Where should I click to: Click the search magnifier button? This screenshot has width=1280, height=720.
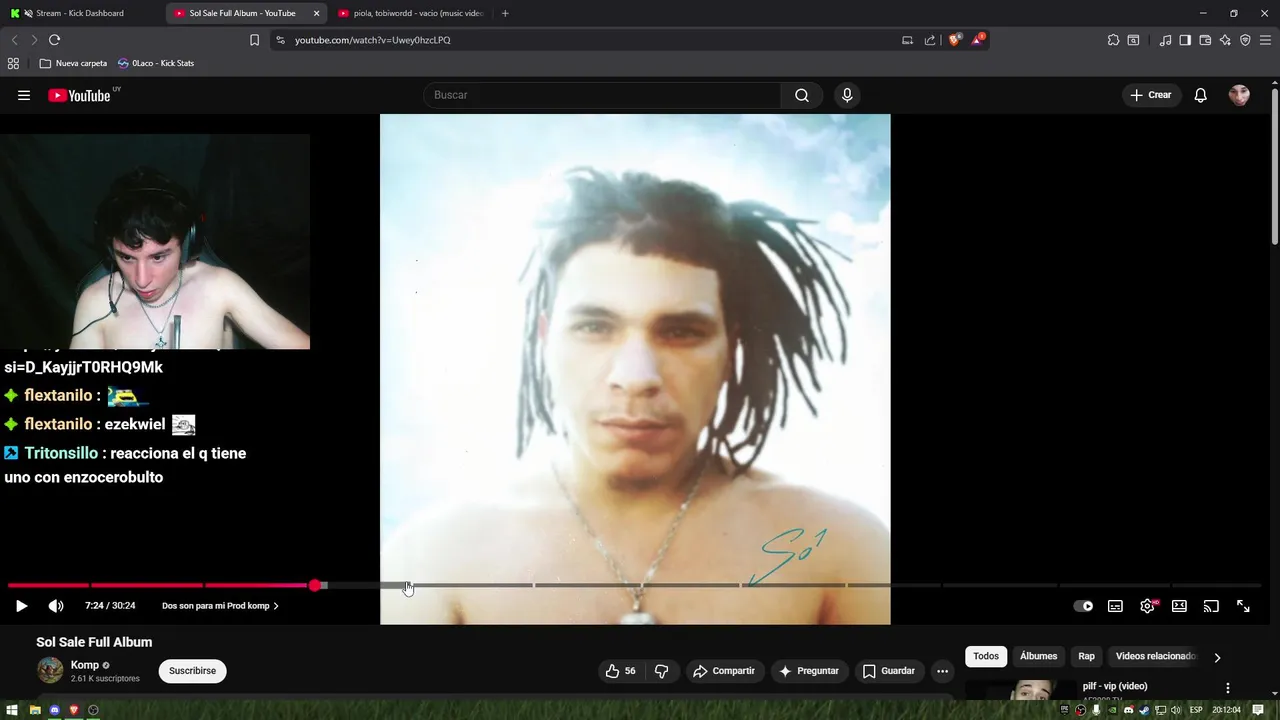[802, 95]
